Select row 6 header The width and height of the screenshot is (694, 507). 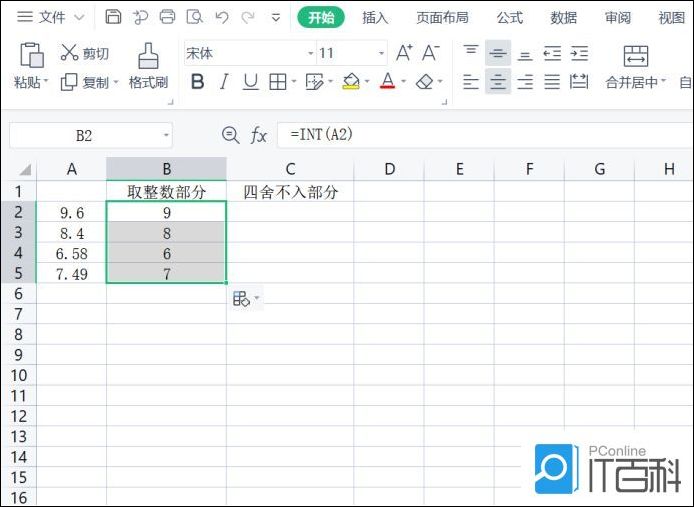18,294
